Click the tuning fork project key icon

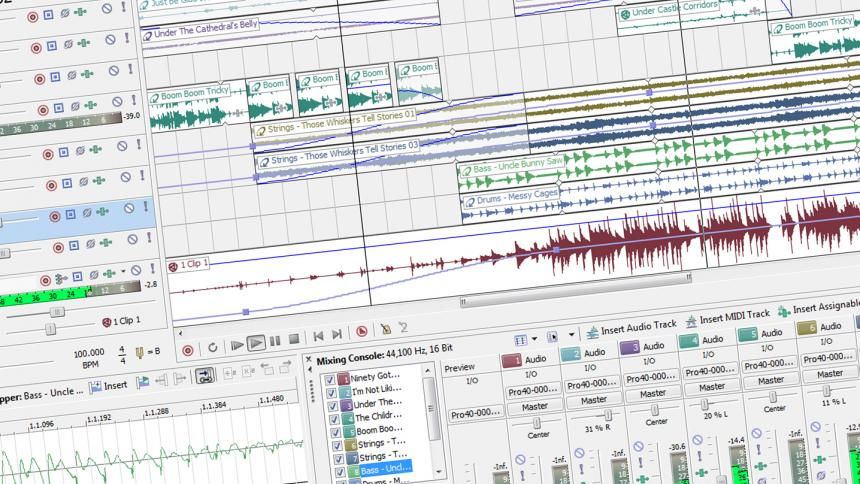point(139,352)
